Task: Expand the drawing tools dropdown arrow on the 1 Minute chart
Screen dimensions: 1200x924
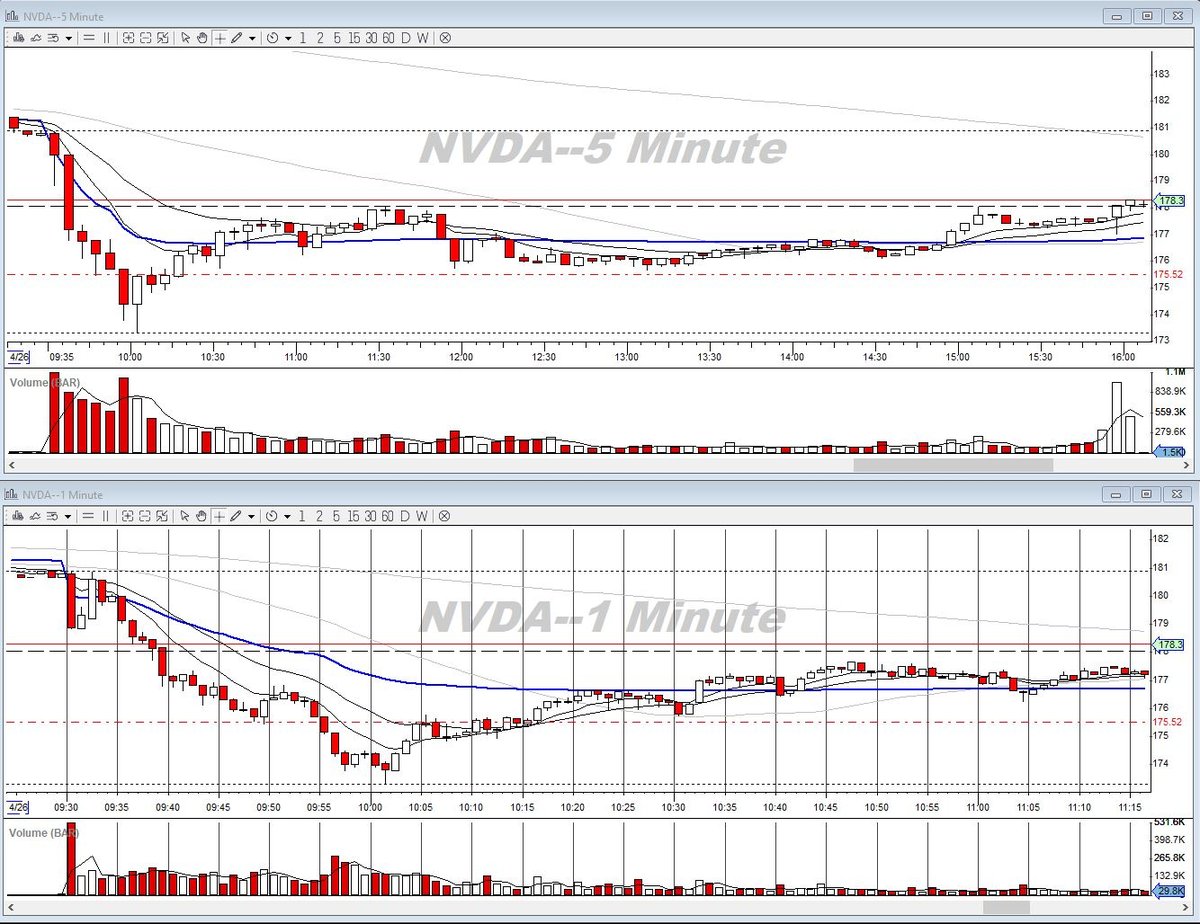Action: 252,515
